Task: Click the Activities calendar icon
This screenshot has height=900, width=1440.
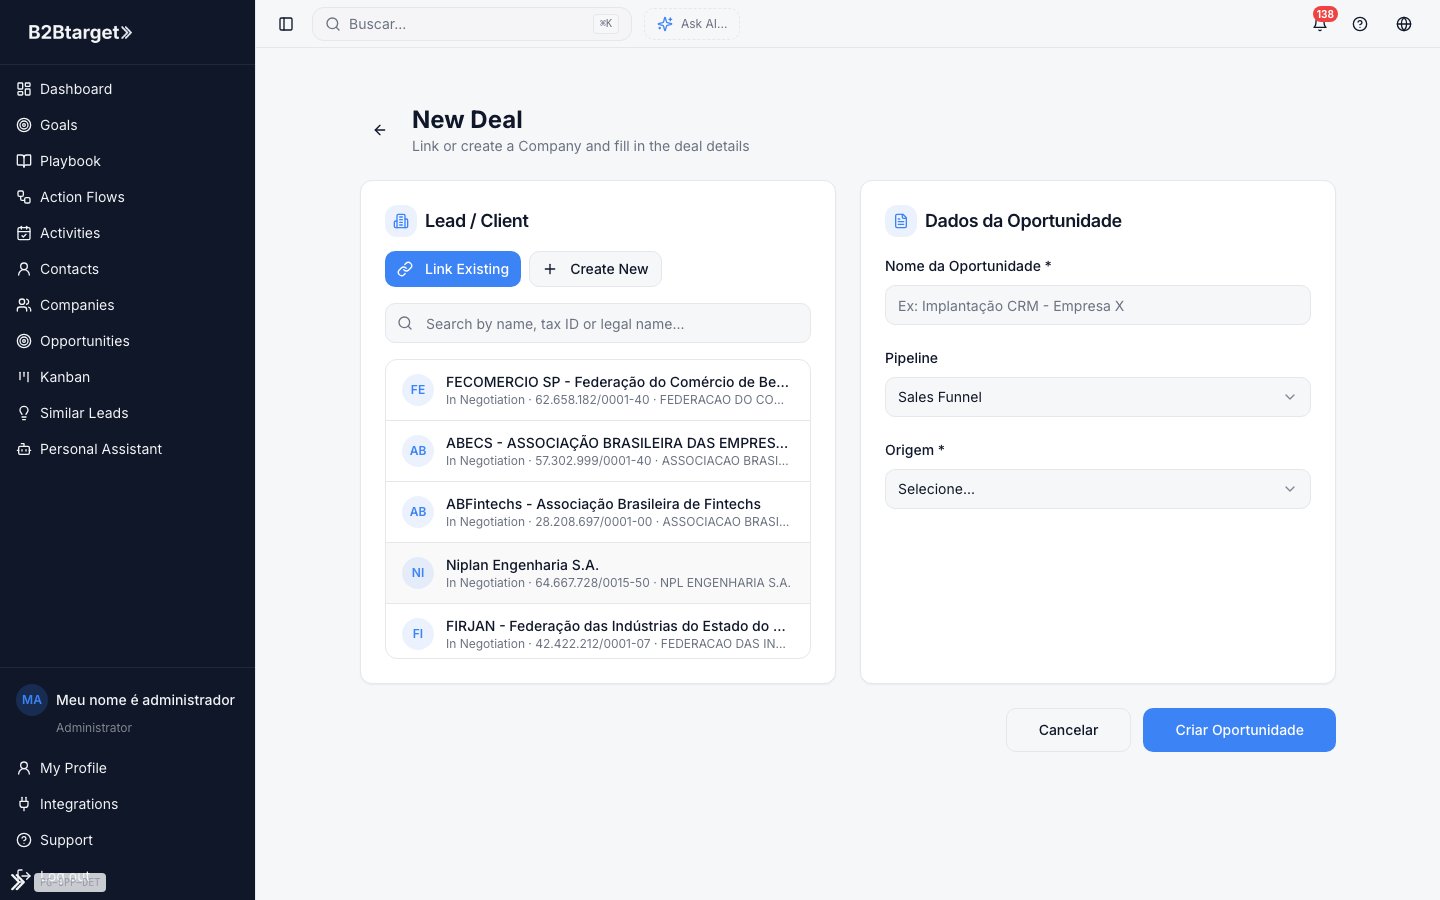Action: pos(24,233)
